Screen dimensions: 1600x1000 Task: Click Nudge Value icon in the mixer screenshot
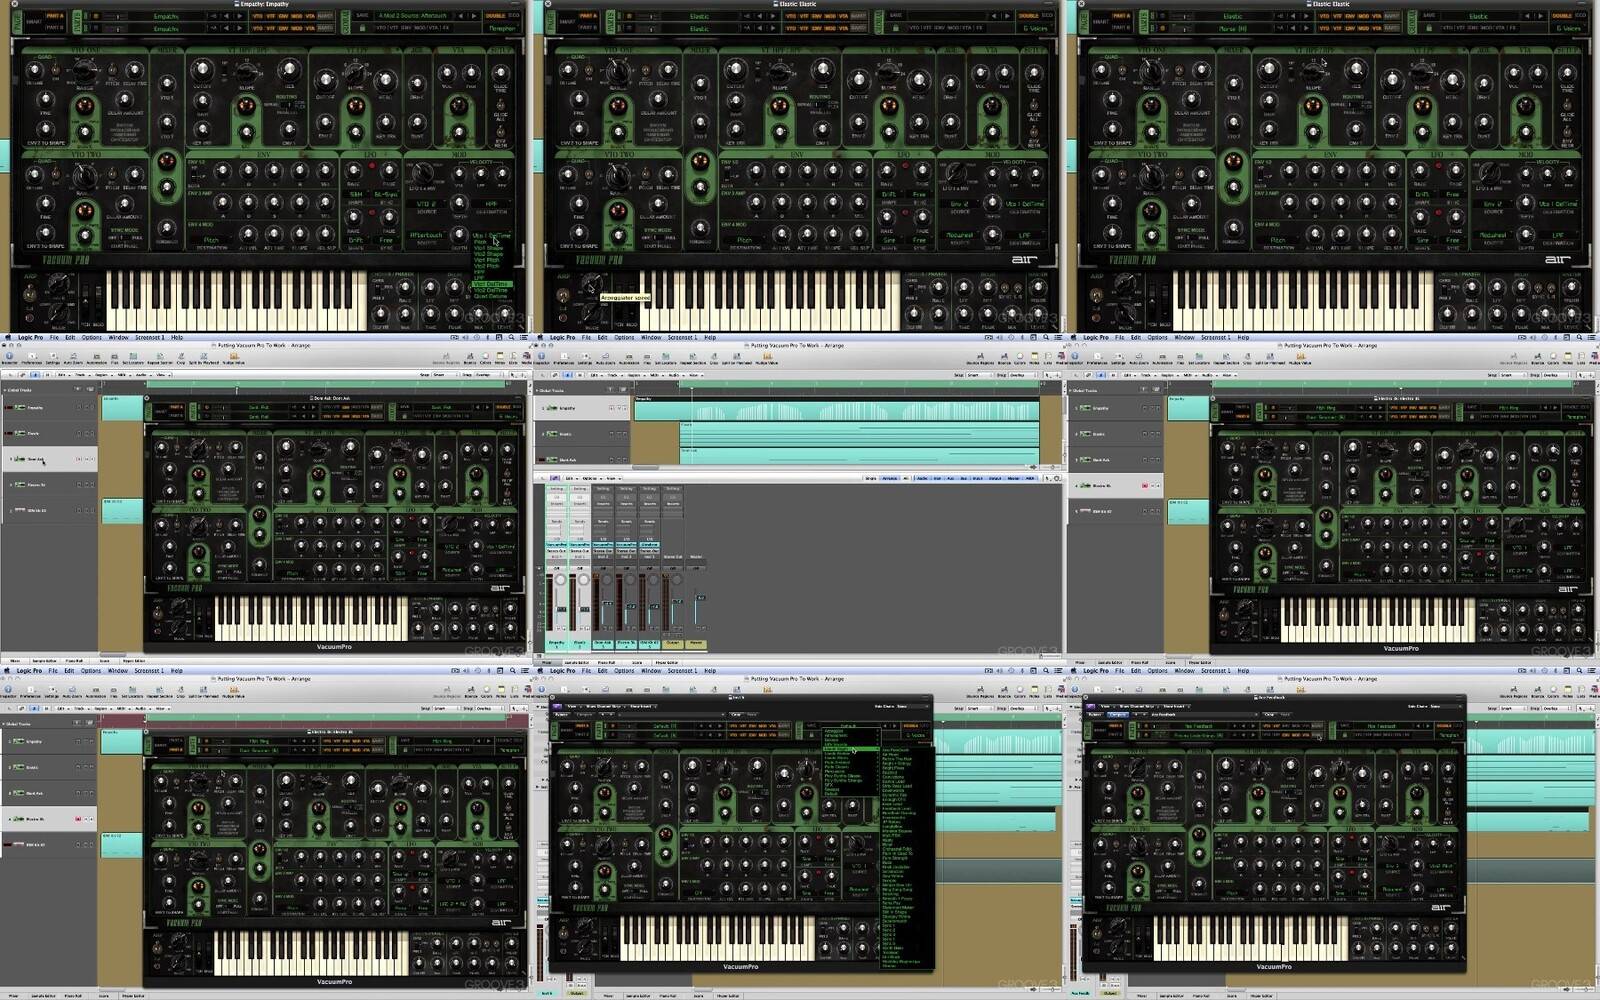(x=767, y=358)
